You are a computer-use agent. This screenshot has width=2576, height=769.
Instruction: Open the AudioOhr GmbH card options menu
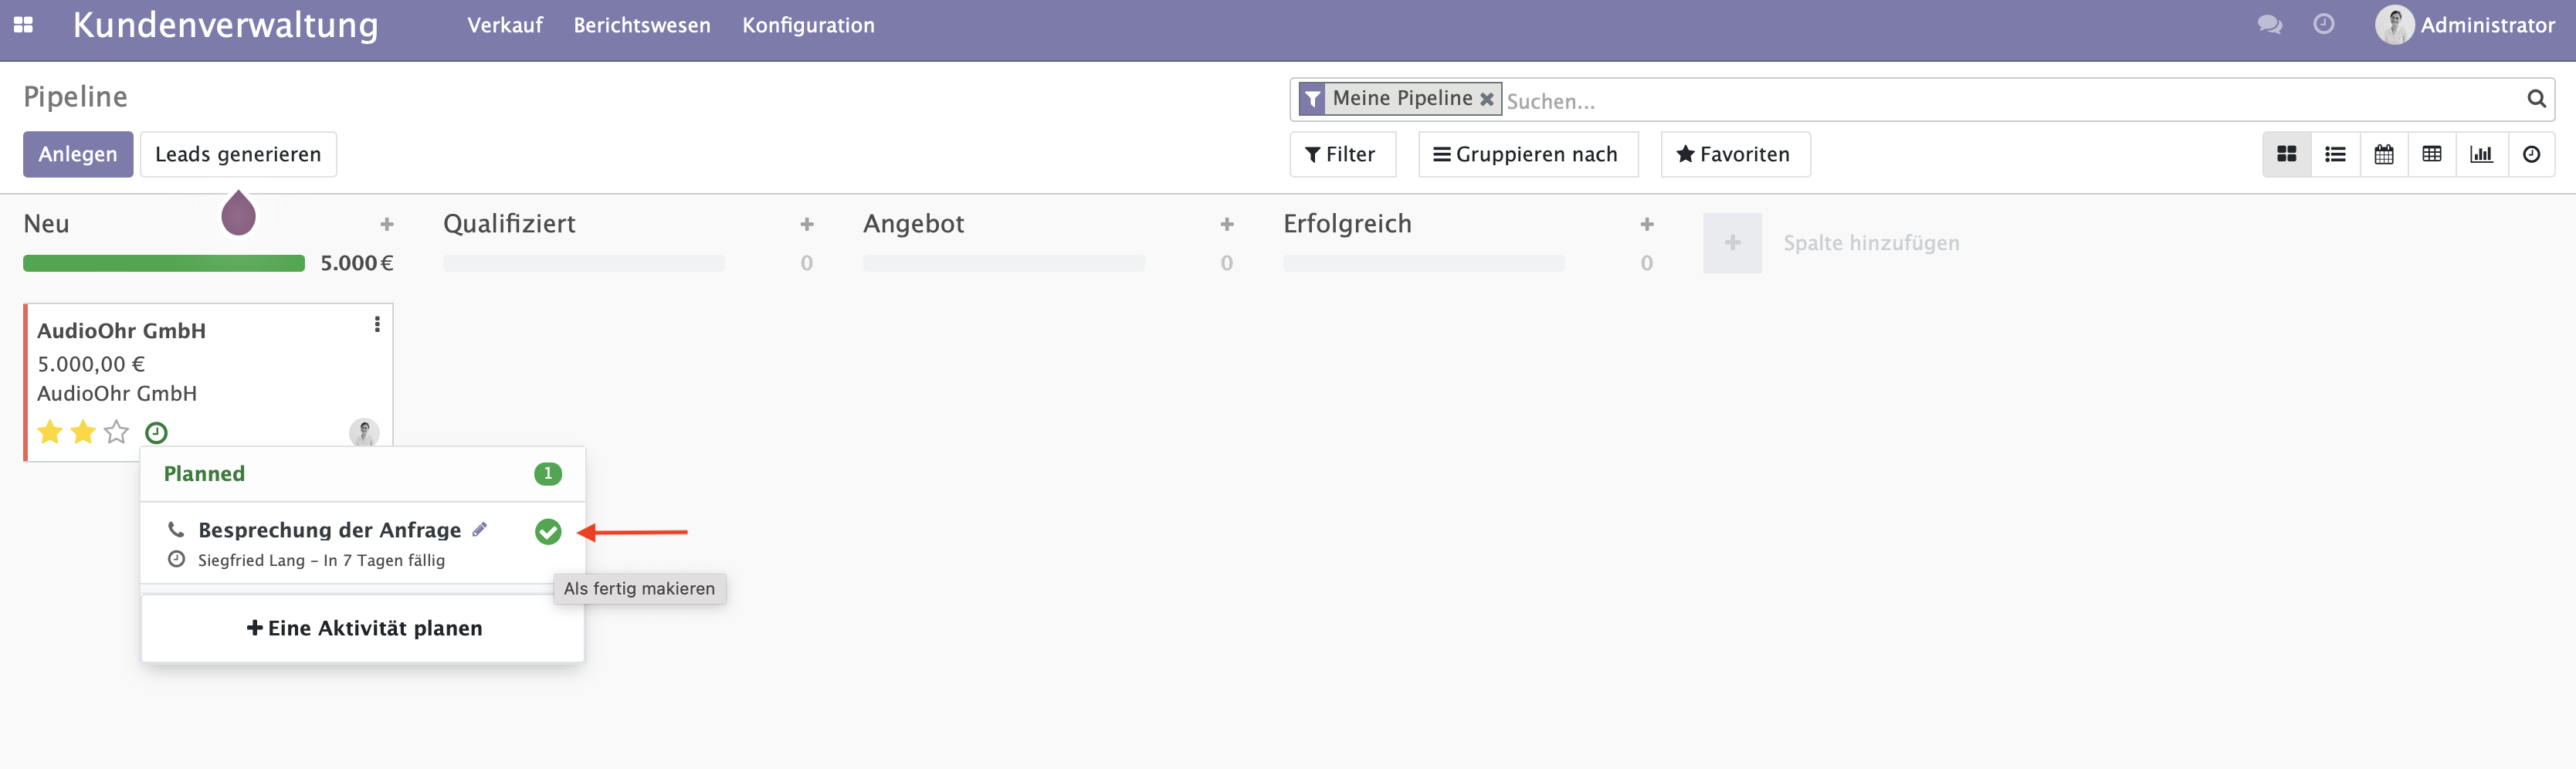pos(377,324)
